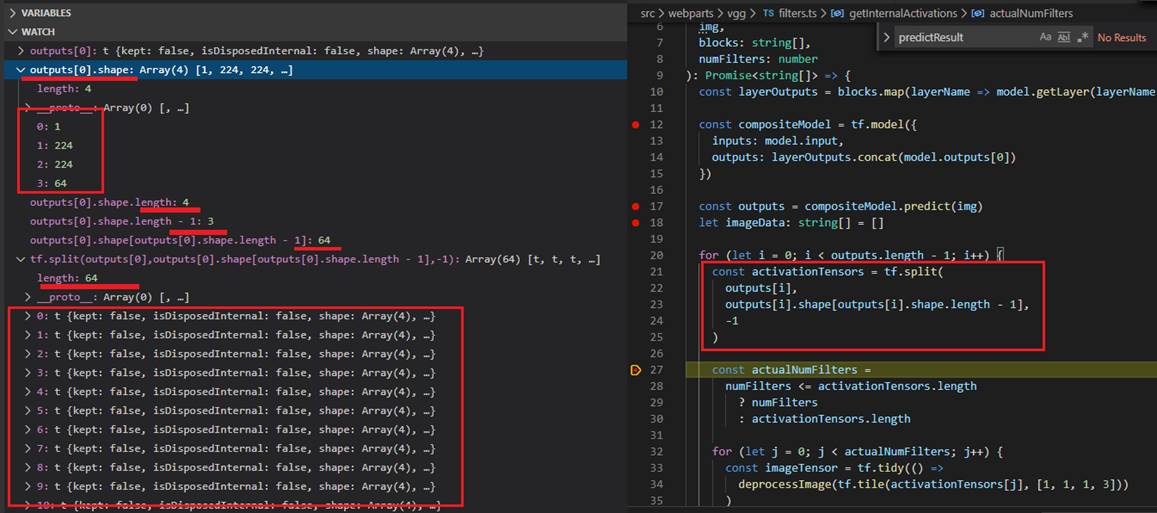Remove the breakpoint on line 17
The height and width of the screenshot is (513, 1157).
pyautogui.click(x=635, y=206)
